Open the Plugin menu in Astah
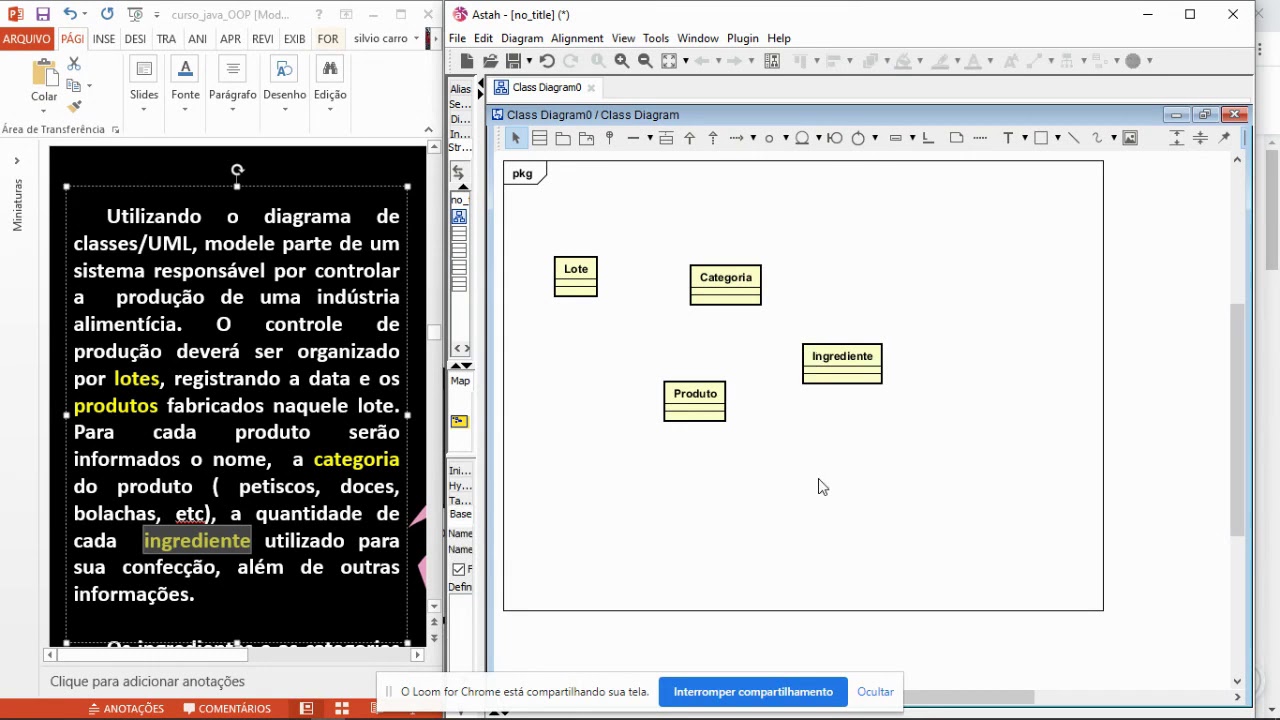 tap(743, 38)
